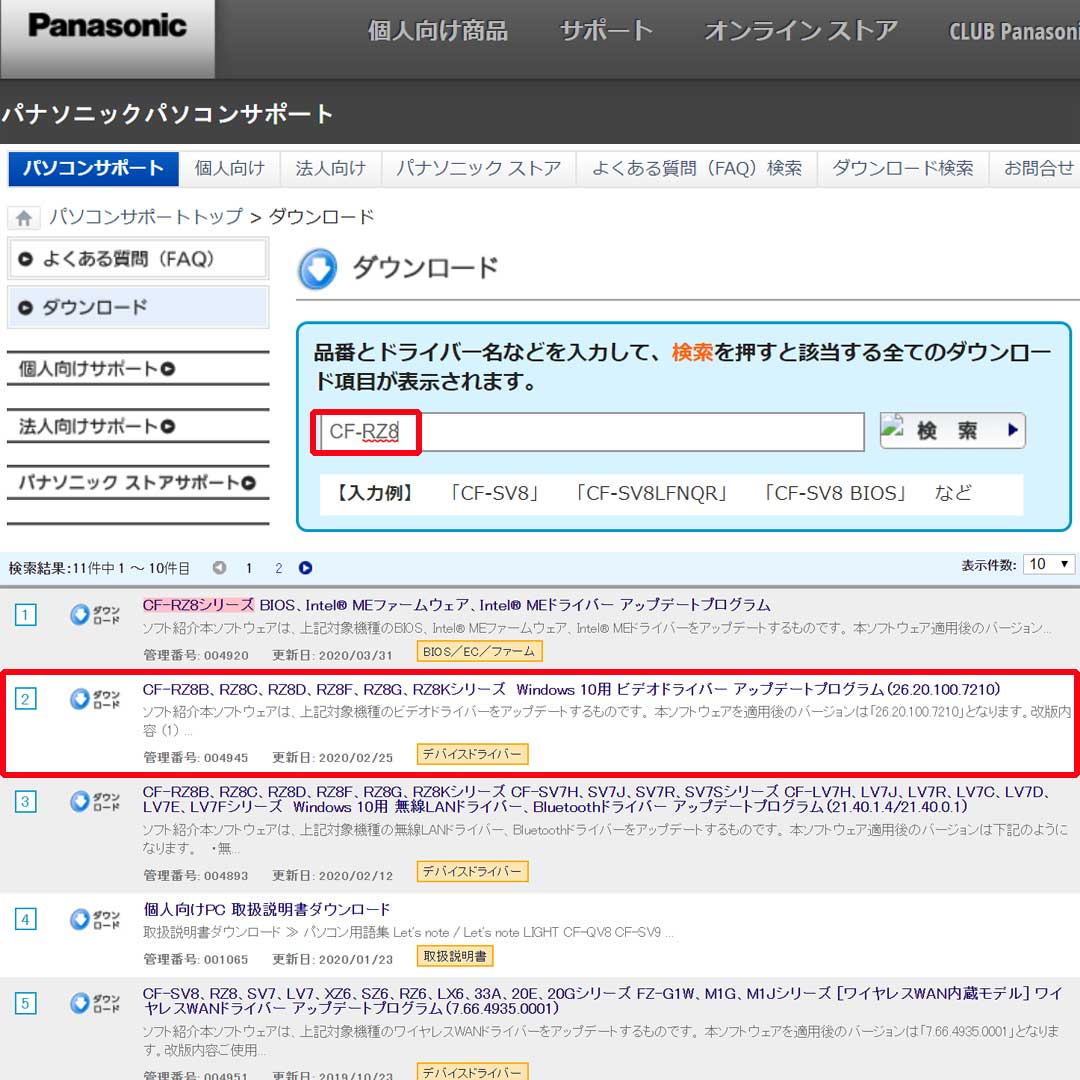Open CF-RZ8シリーズ BIOS update program link
The image size is (1080, 1080).
point(456,605)
